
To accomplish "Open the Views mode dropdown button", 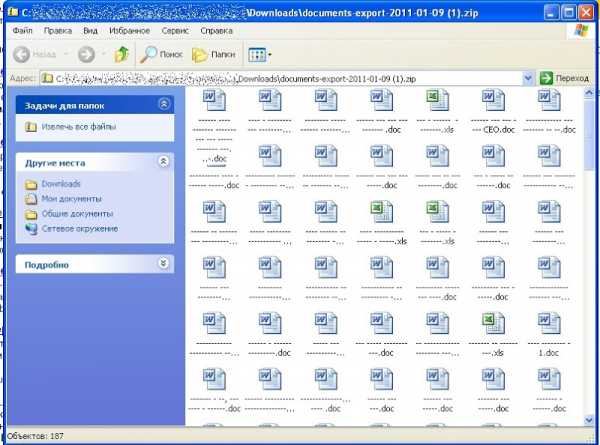I will coord(260,55).
